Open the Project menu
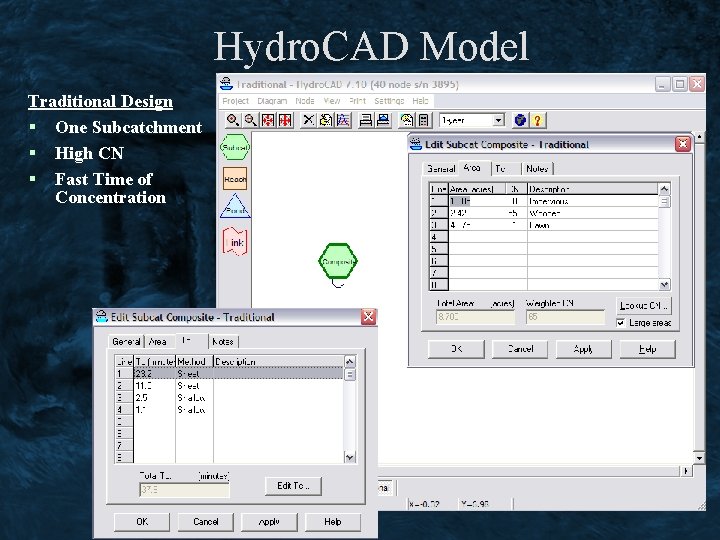The height and width of the screenshot is (540, 720). 236,101
